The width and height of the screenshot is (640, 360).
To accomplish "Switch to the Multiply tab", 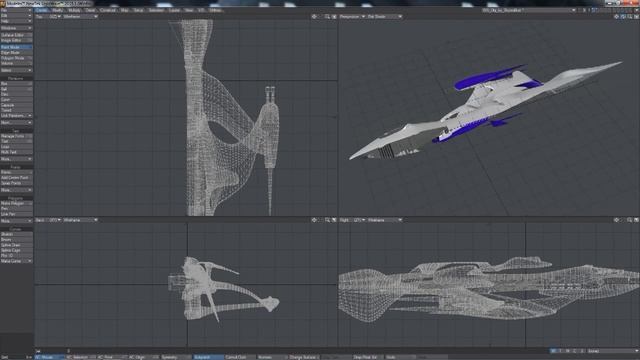I will (74, 10).
